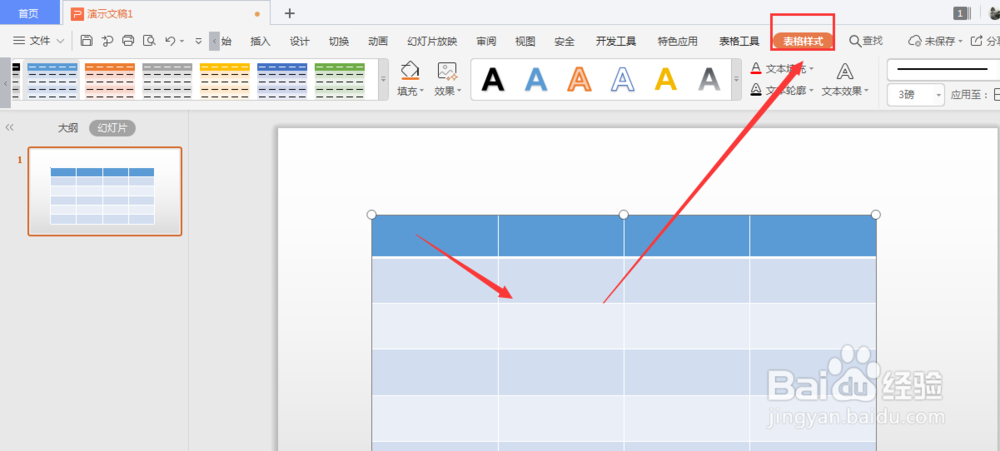Switch to the 设计 tab
This screenshot has height=451, width=1000.
pos(299,41)
